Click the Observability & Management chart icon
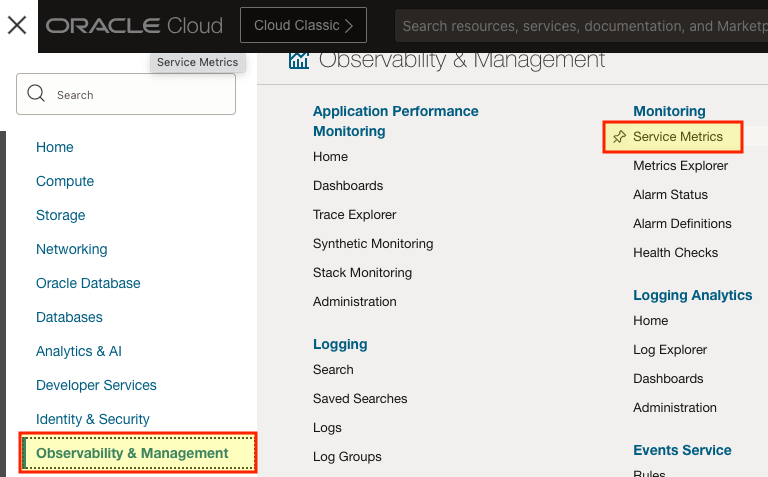The width and height of the screenshot is (768, 477). pyautogui.click(x=298, y=60)
